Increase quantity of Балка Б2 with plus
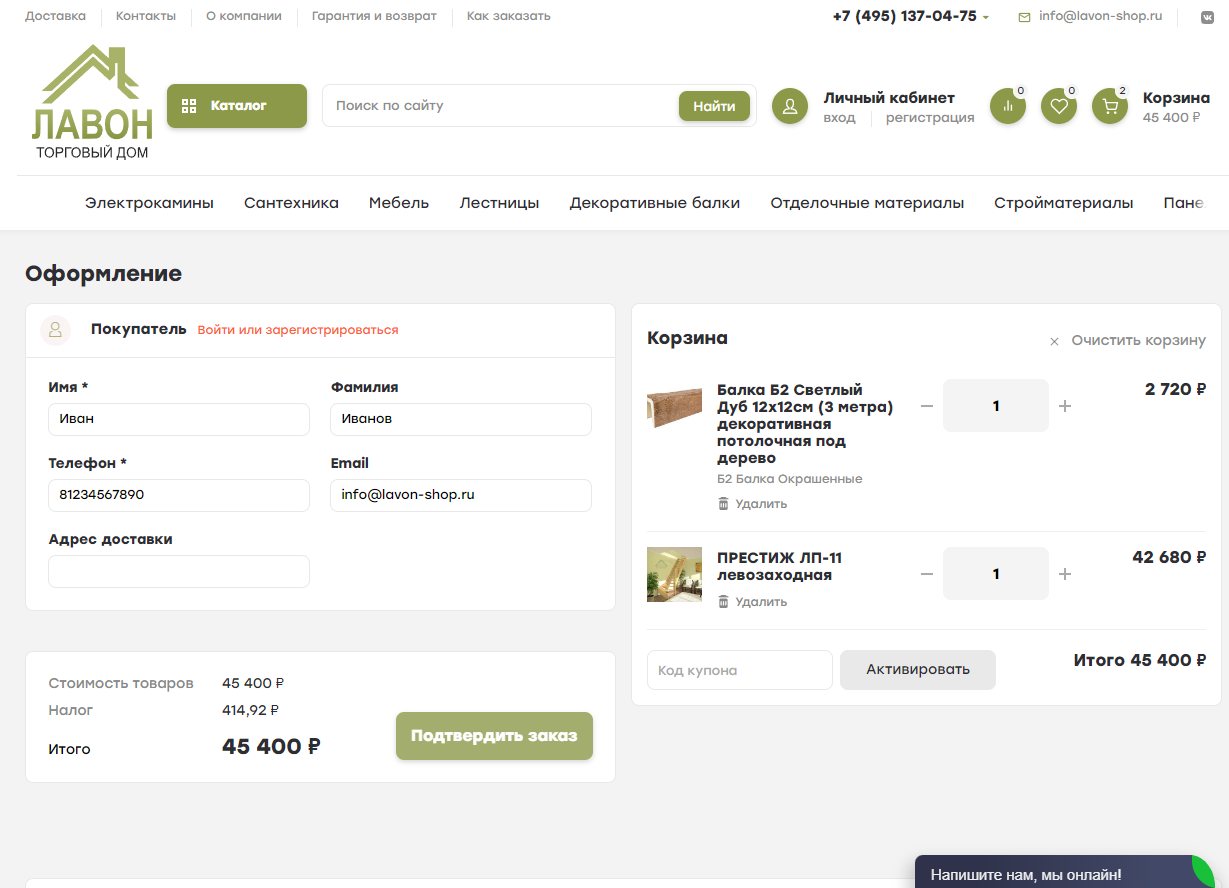 1065,406
